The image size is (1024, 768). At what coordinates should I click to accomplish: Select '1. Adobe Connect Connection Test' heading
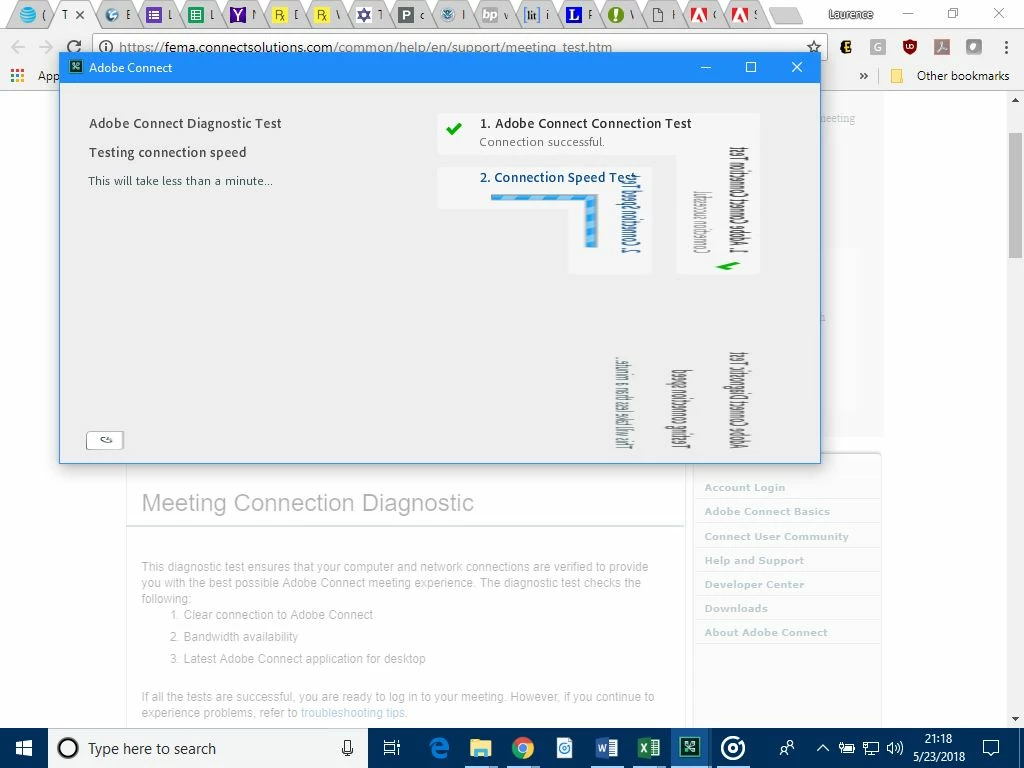click(x=586, y=123)
